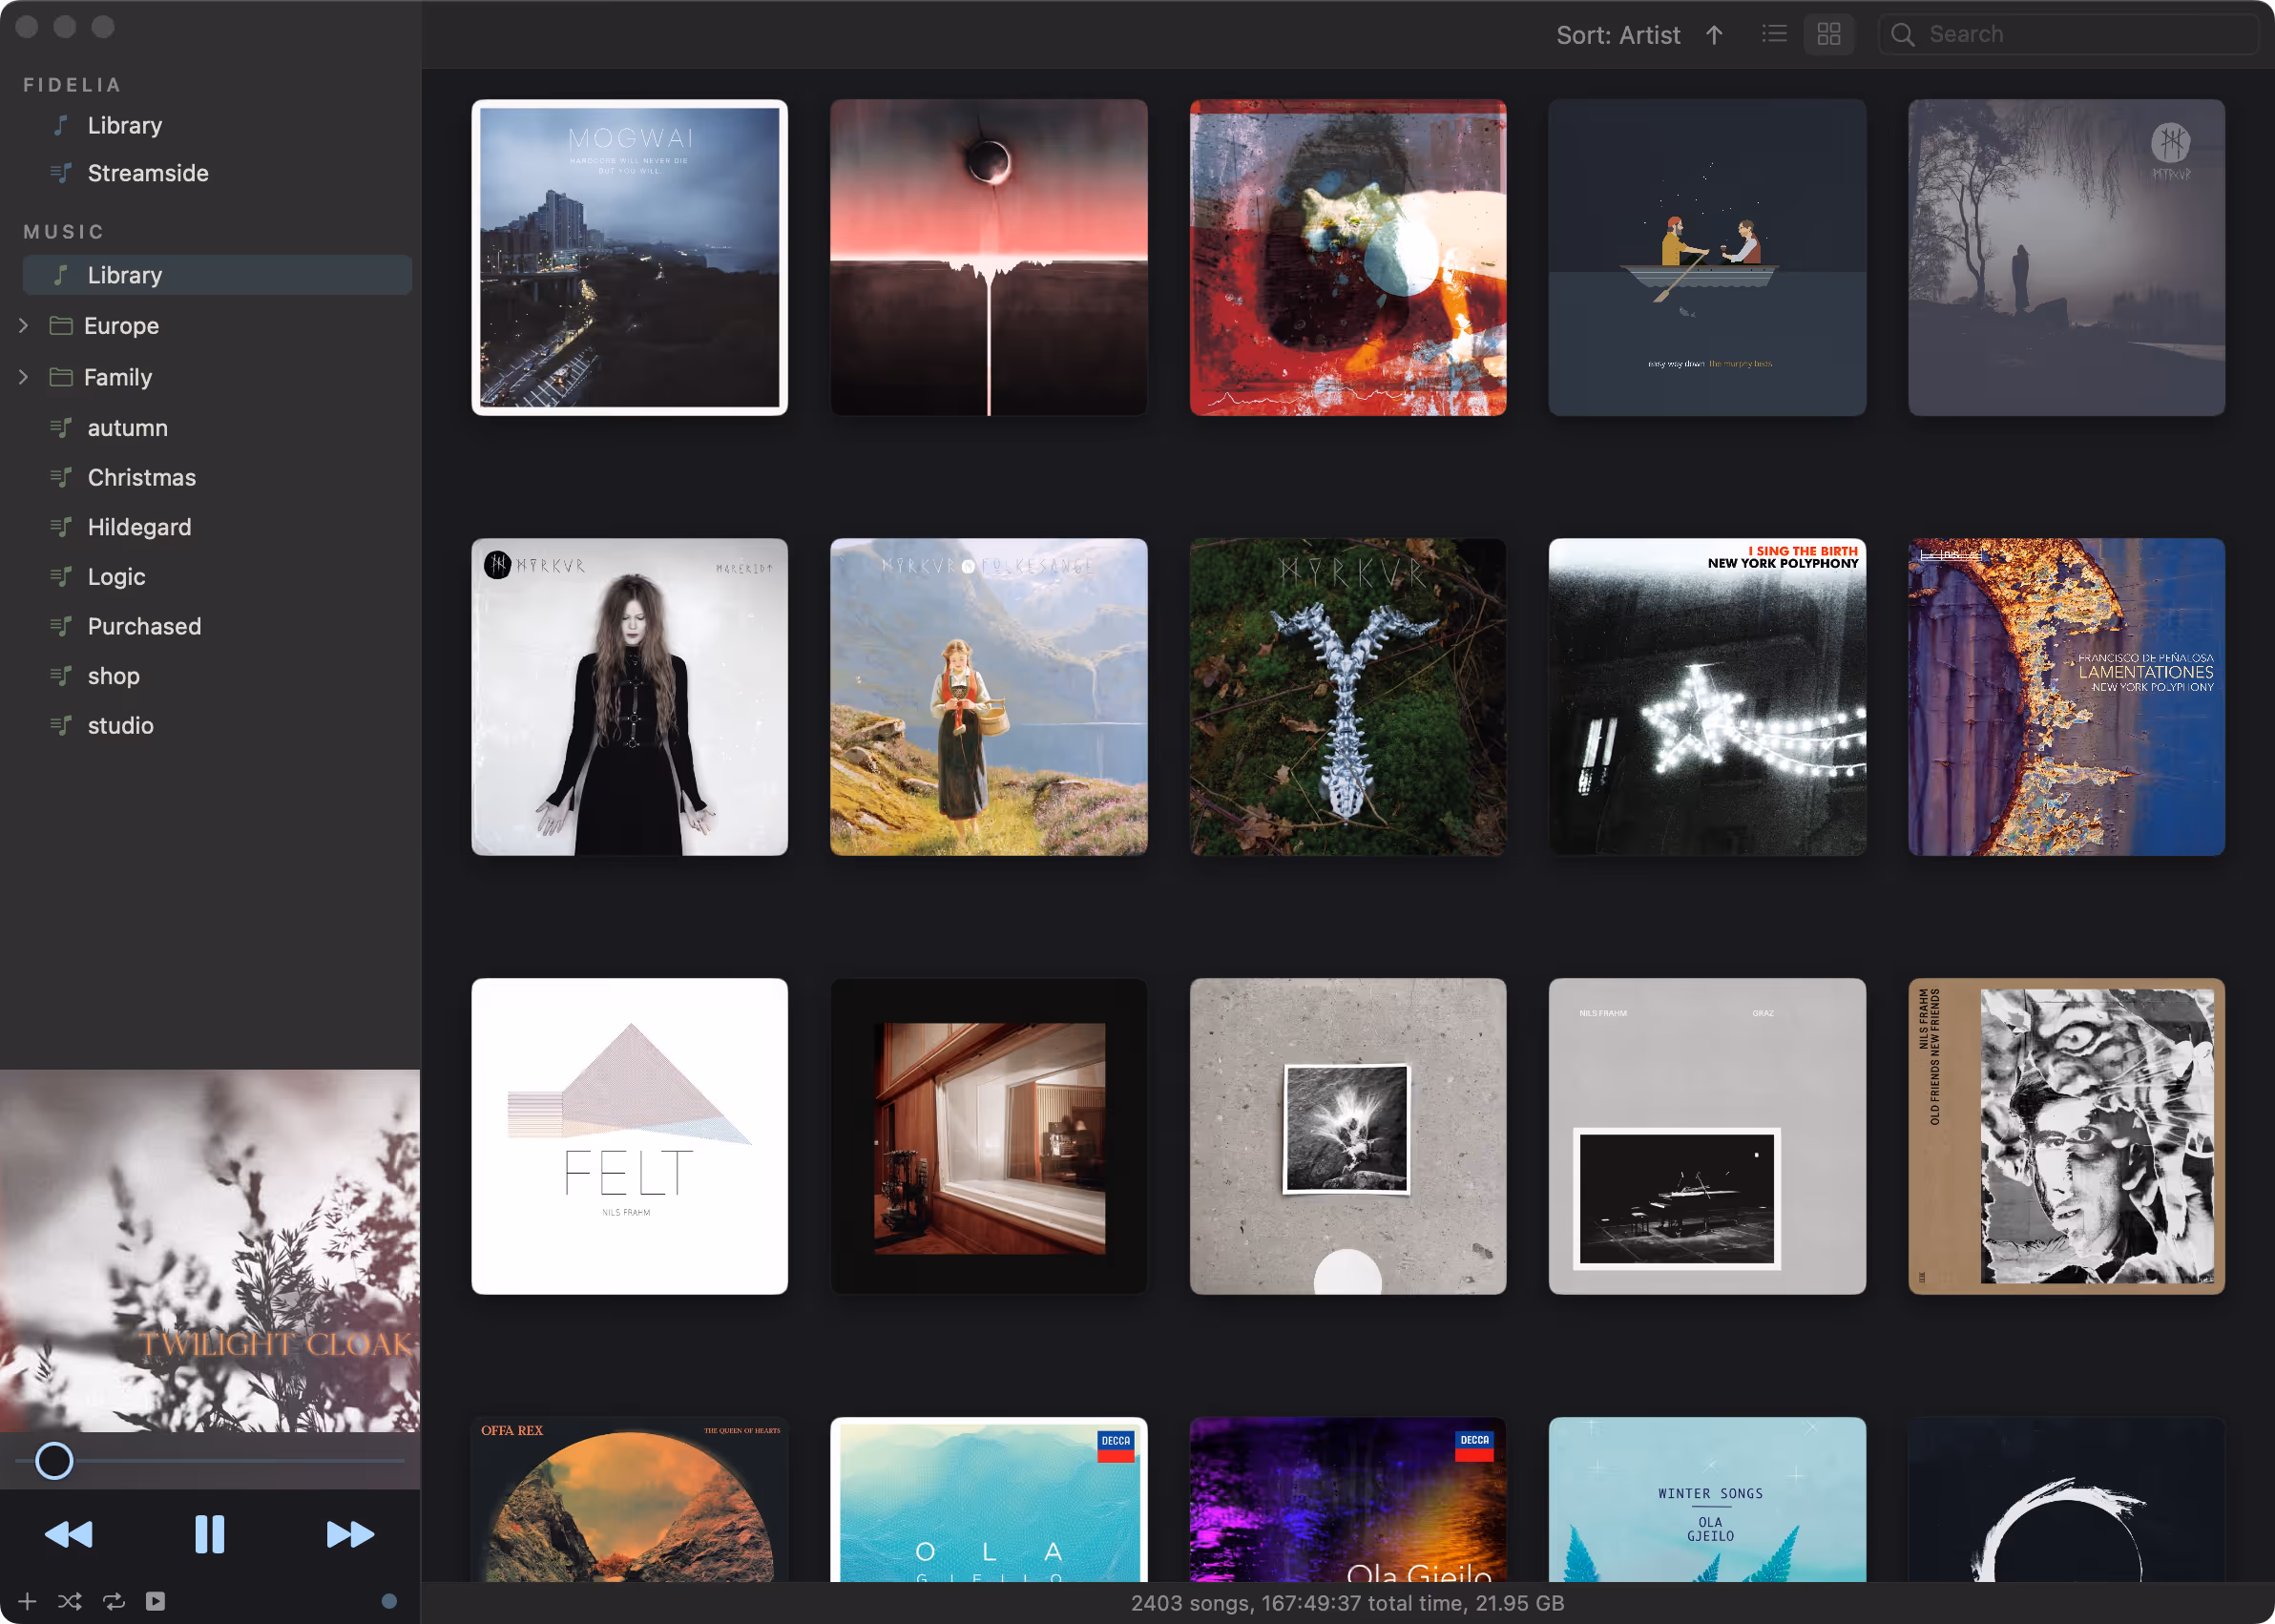Click the artwork display toggle icon

click(x=155, y=1601)
